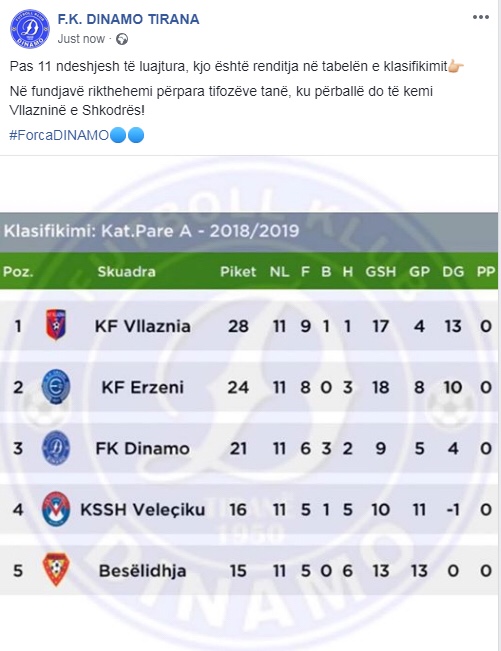
Task: Click the 'Just now' post timestamp
Action: coord(81,39)
